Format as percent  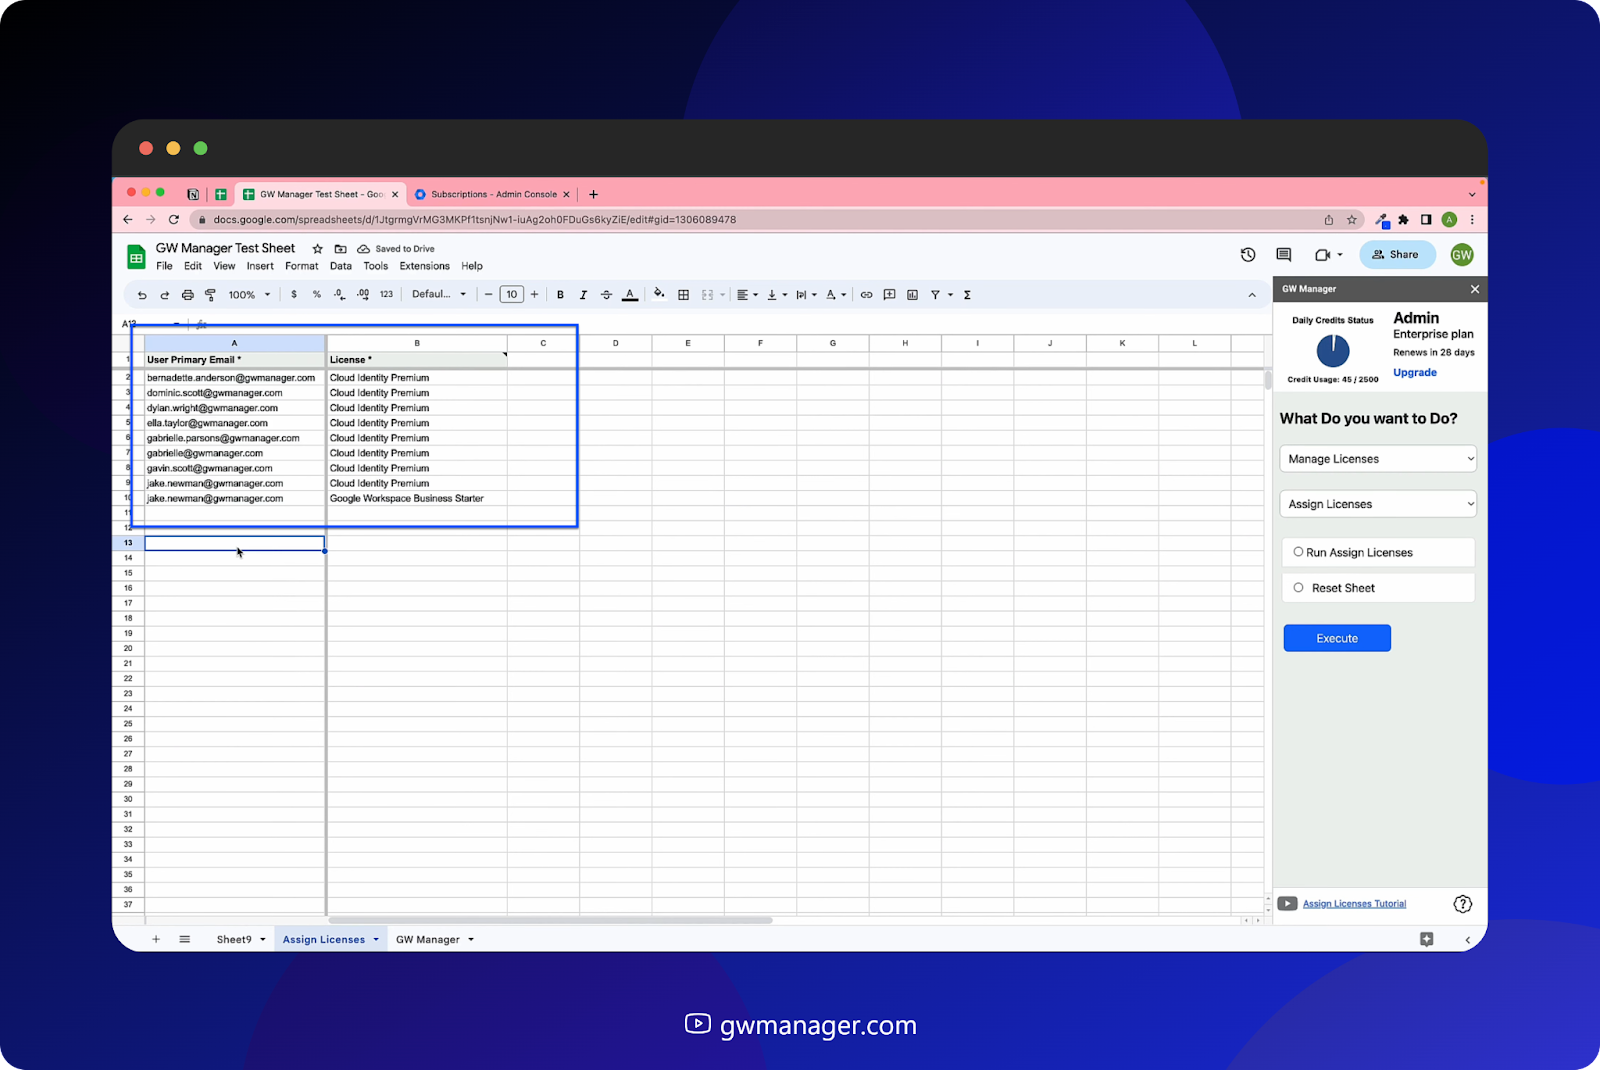(317, 295)
